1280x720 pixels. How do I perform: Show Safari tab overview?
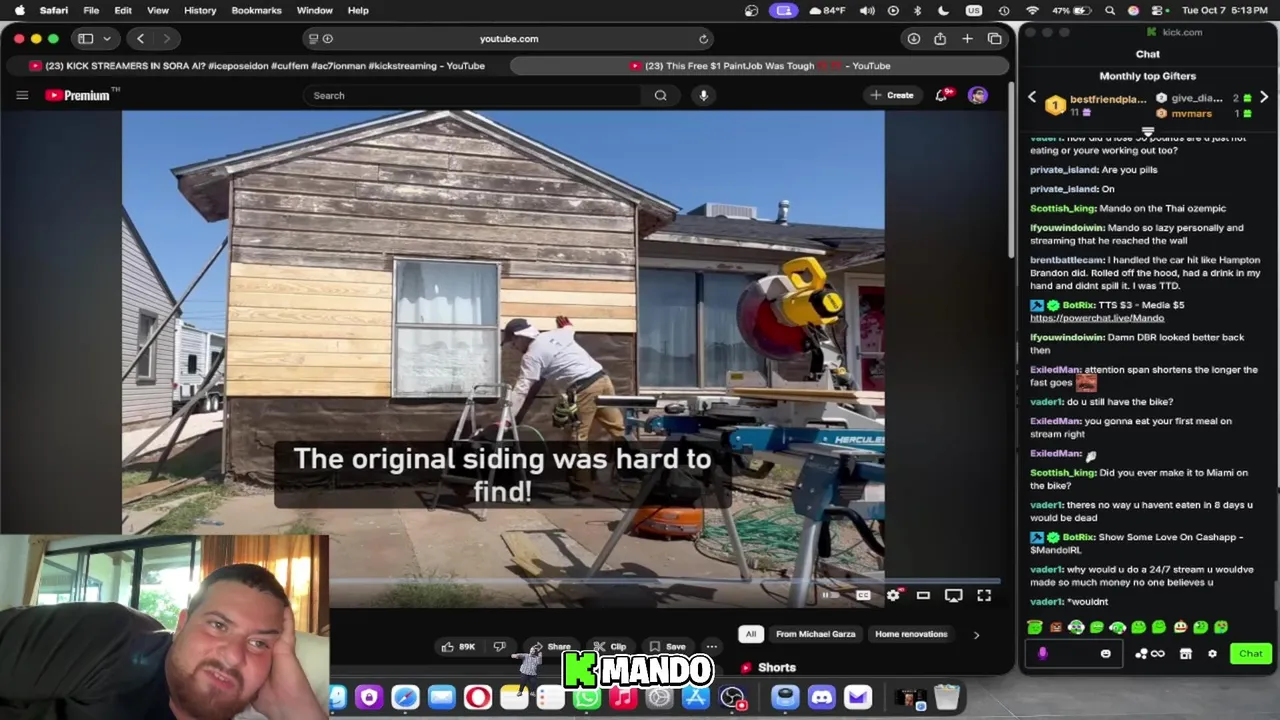point(995,38)
